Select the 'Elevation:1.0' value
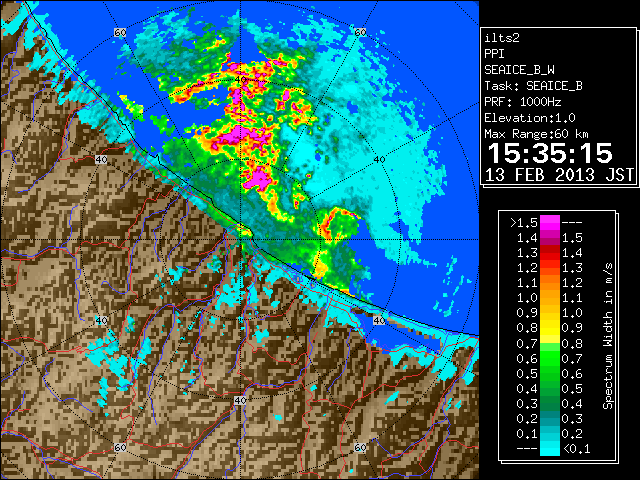Image resolution: width=640 pixels, height=480 pixels. [530, 118]
